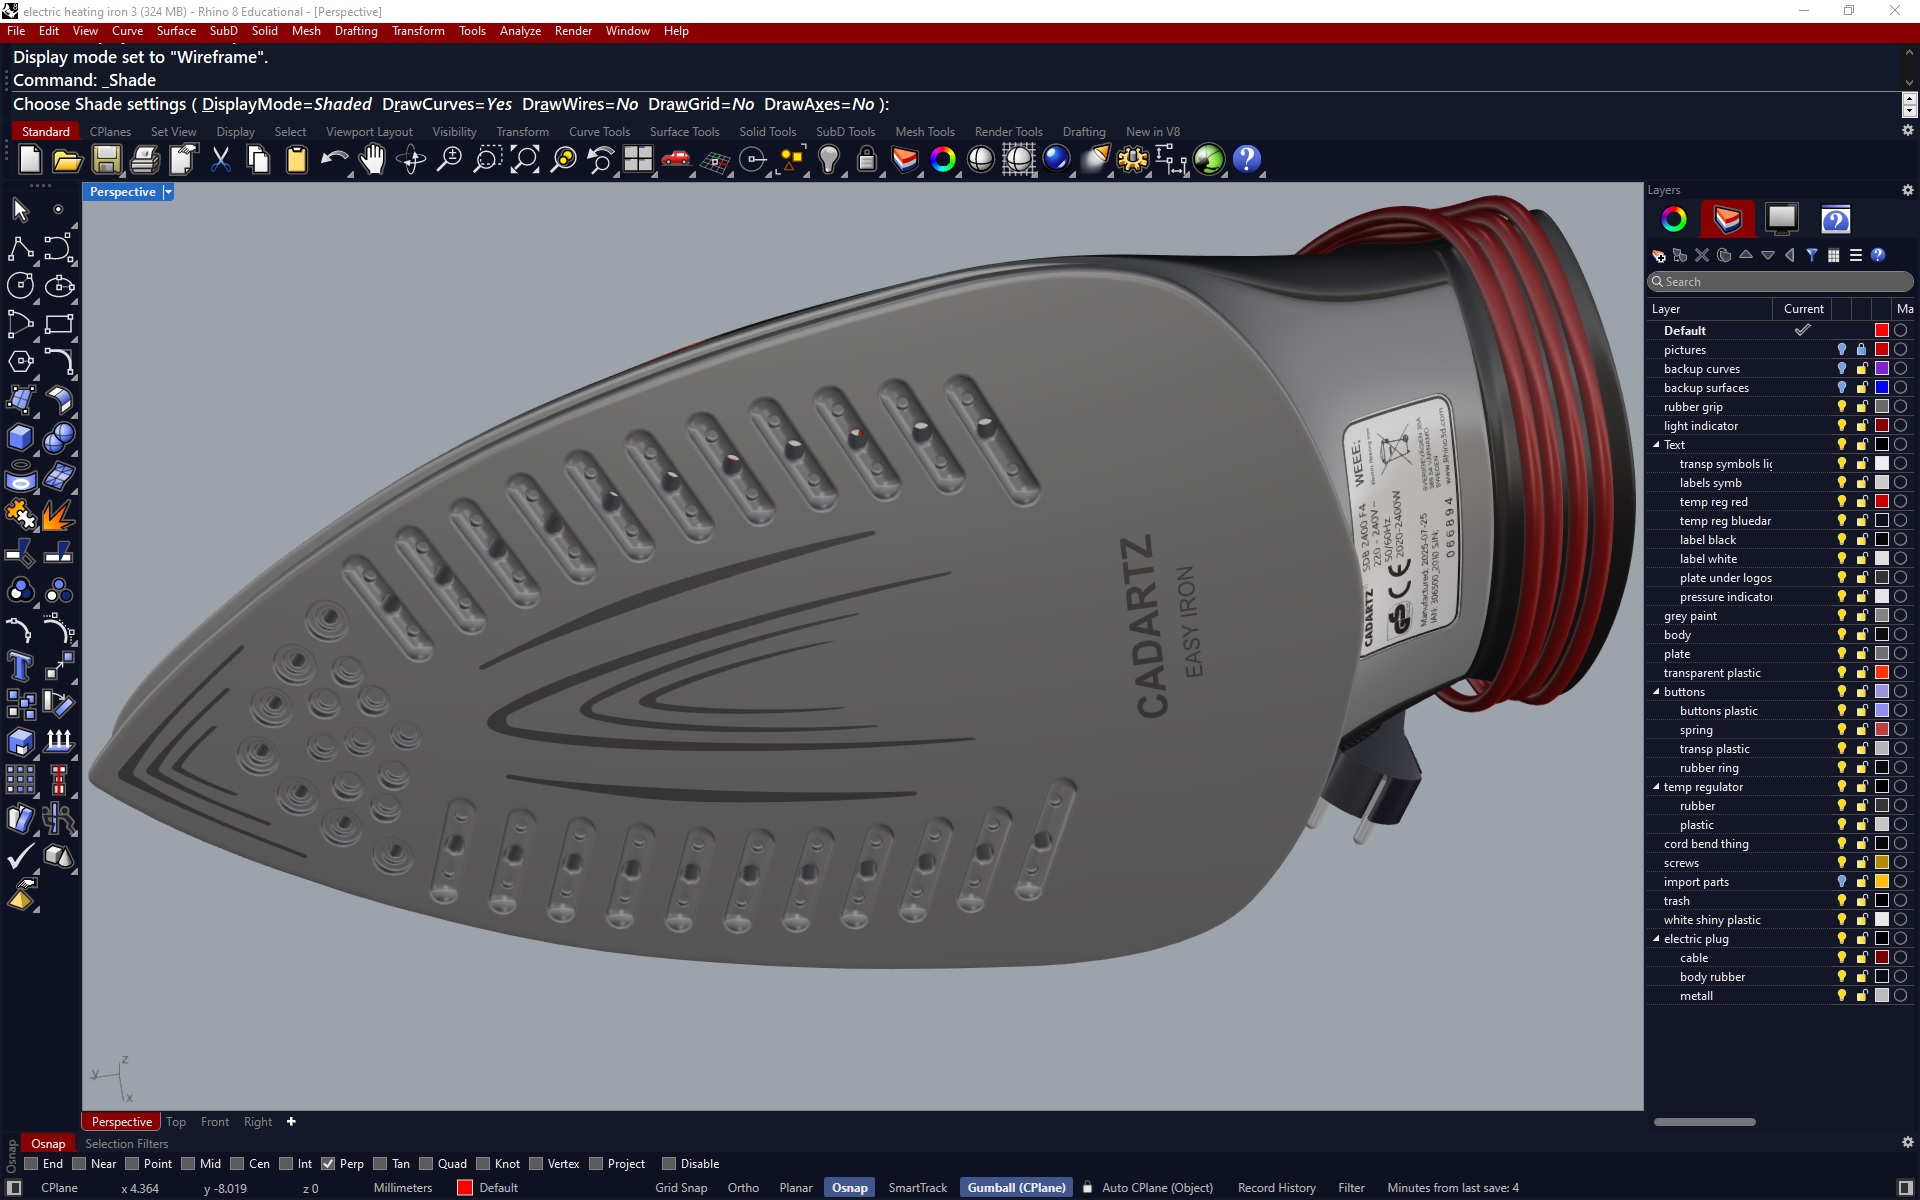This screenshot has height=1200, width=1920.
Task: Collapse the Text layer group
Action: click(x=1656, y=445)
